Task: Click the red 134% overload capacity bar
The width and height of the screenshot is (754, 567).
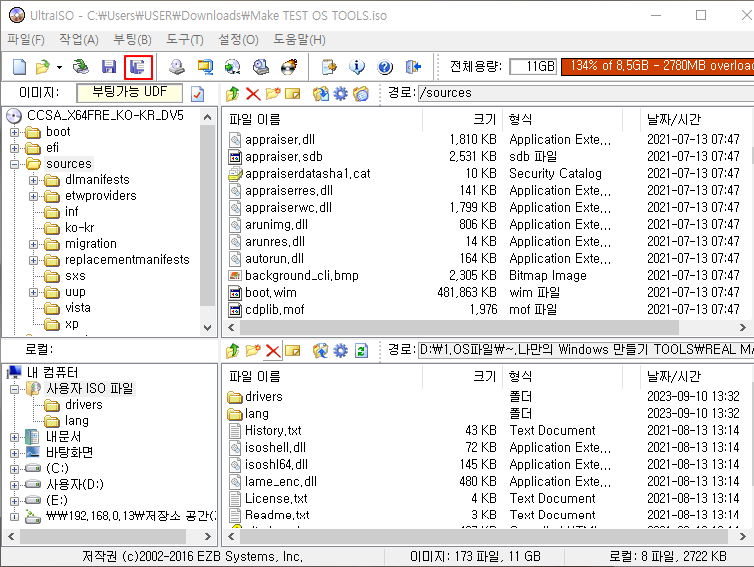Action: (657, 66)
